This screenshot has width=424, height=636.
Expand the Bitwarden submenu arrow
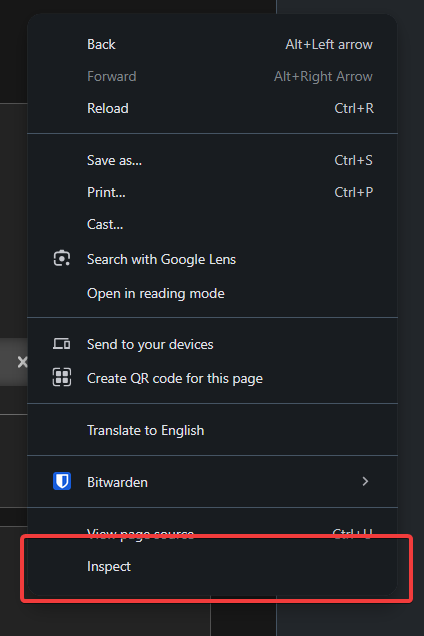pos(365,481)
